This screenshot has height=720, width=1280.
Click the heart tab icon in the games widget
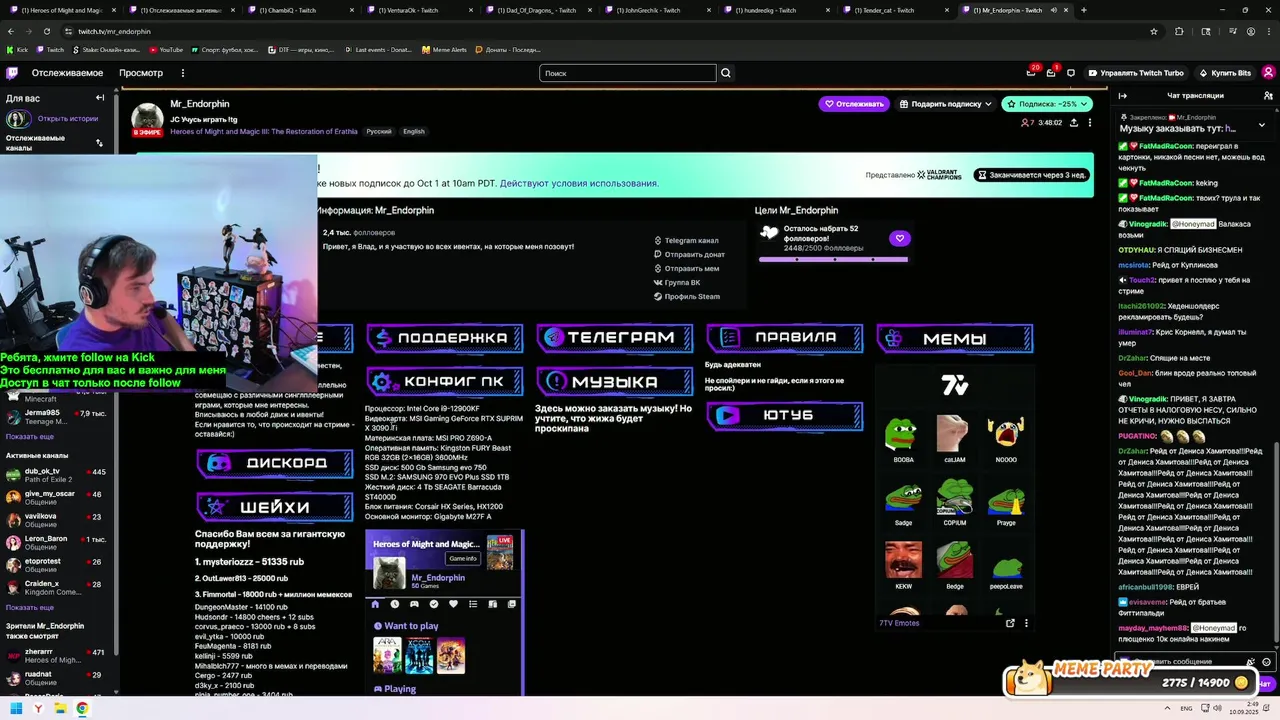click(x=453, y=604)
